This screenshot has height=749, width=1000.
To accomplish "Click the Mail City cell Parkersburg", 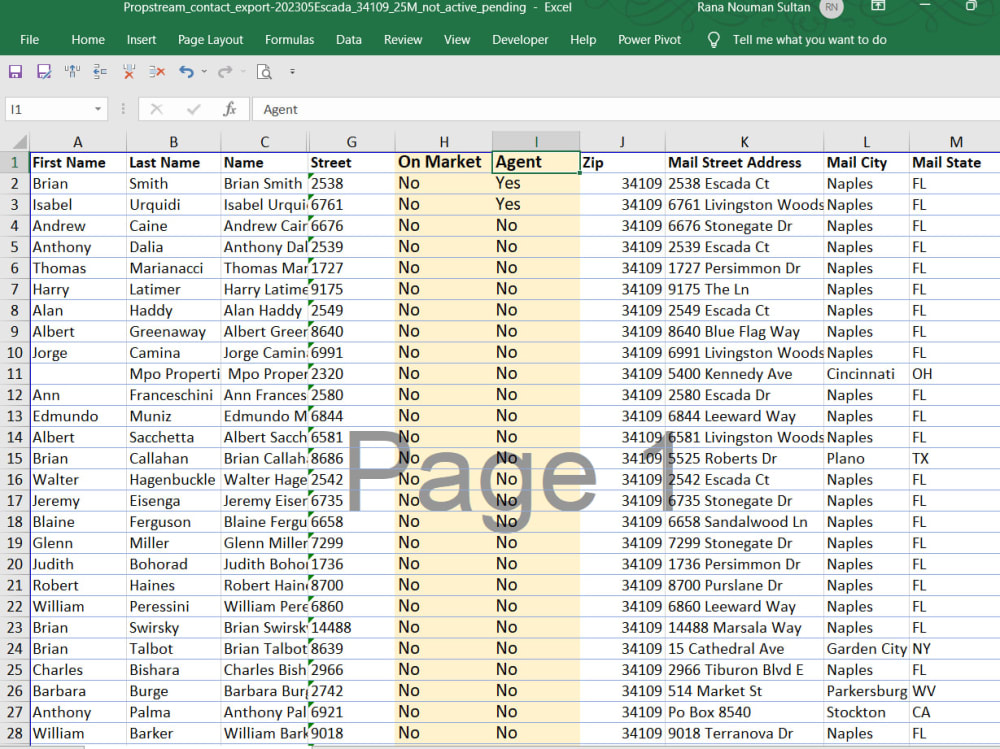I will (x=867, y=691).
